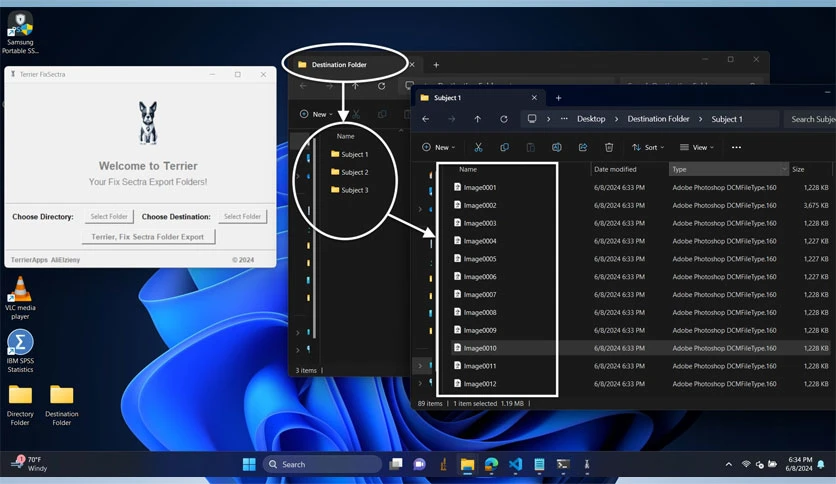The image size is (836, 484).
Task: Select the file Image0012
Action: (475, 384)
